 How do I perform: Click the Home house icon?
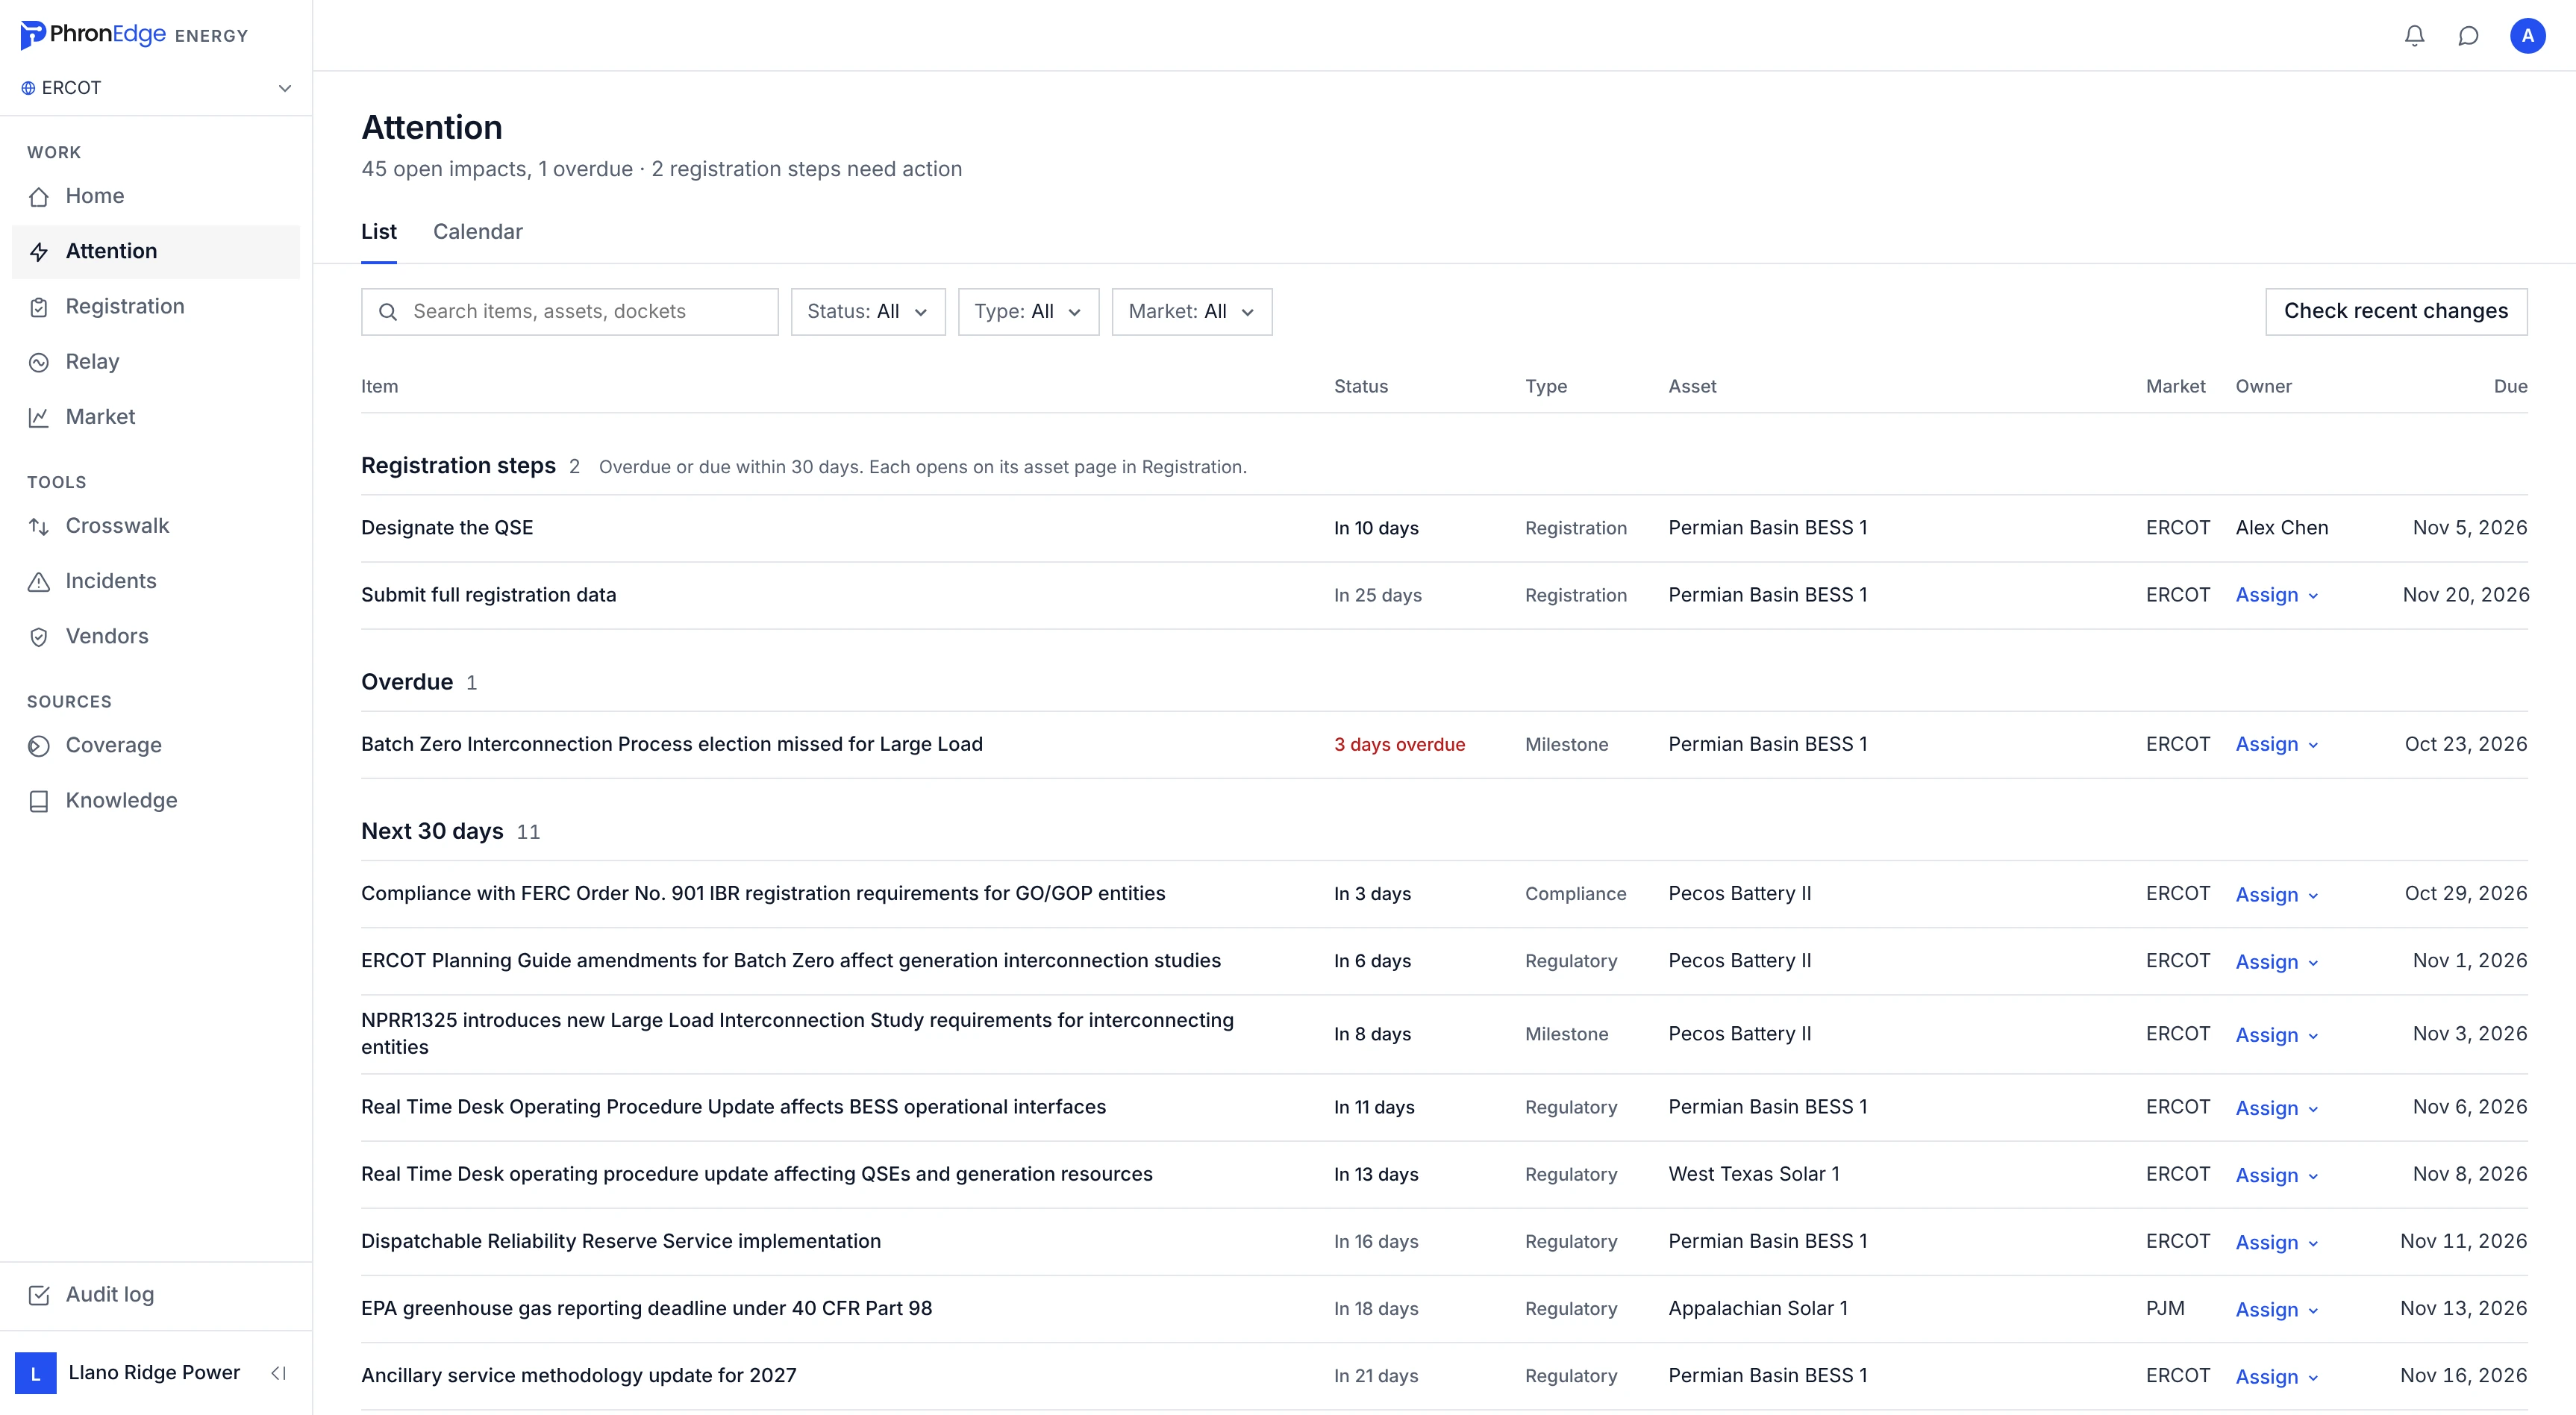39,196
